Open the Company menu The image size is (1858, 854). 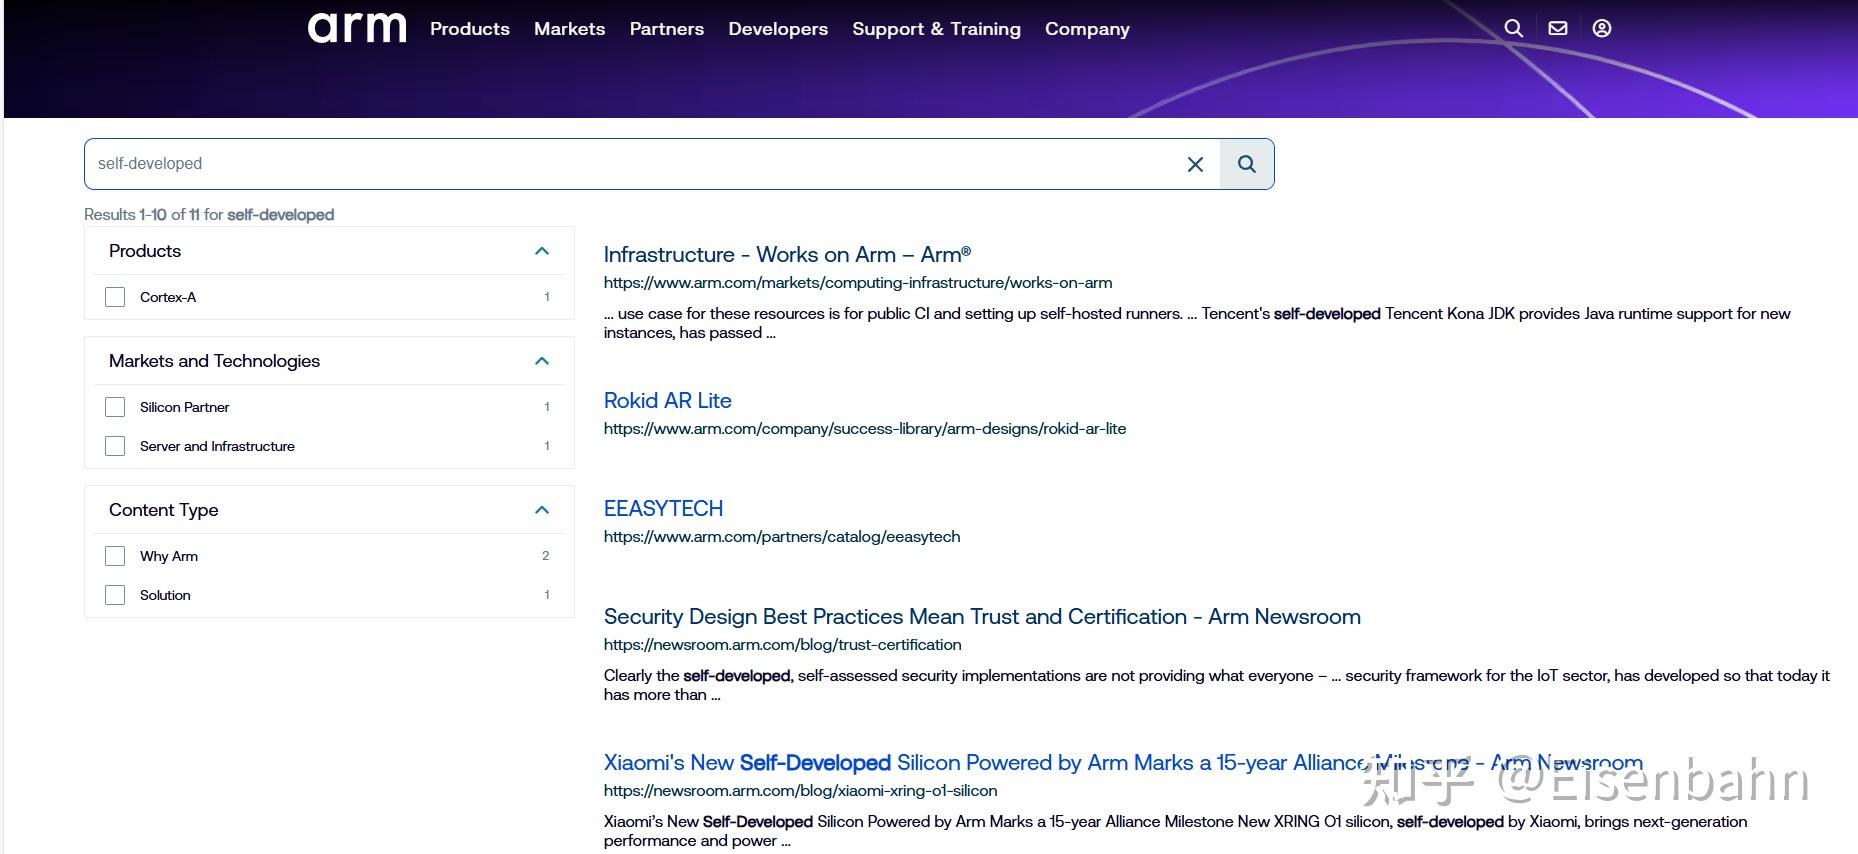click(x=1087, y=29)
